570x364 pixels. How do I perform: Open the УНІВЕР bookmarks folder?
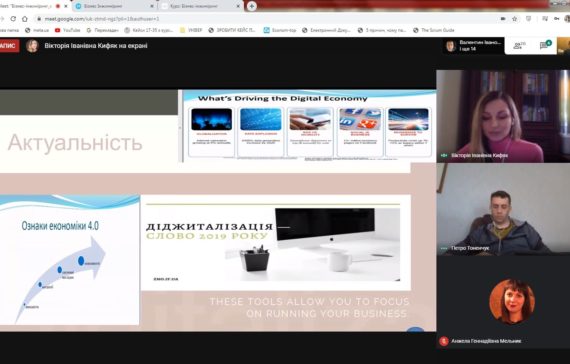[x=191, y=30]
